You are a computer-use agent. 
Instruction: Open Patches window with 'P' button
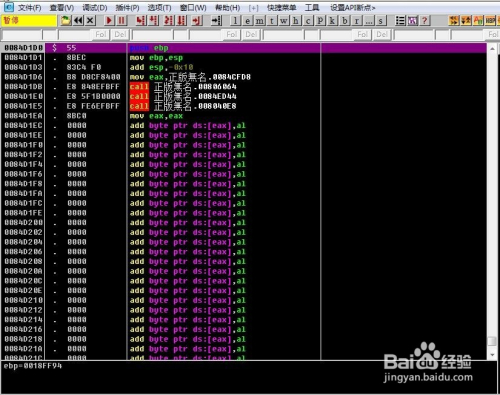pos(320,21)
